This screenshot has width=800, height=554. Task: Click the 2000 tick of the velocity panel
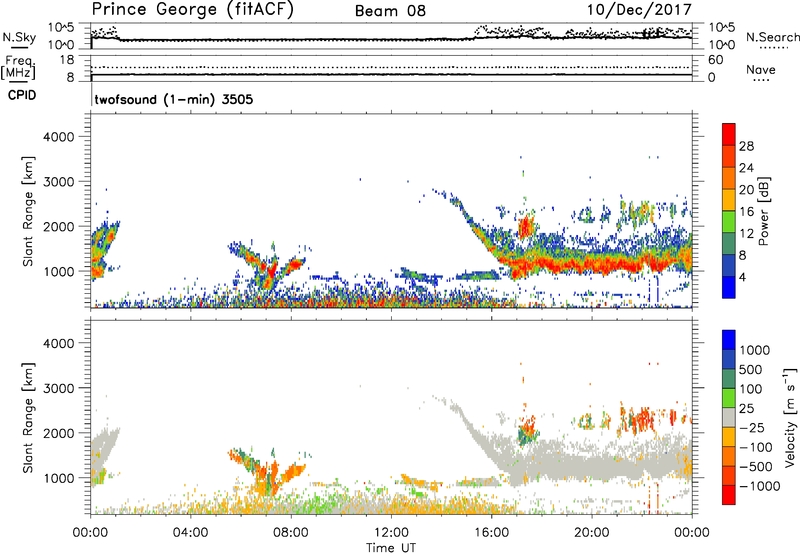point(58,433)
